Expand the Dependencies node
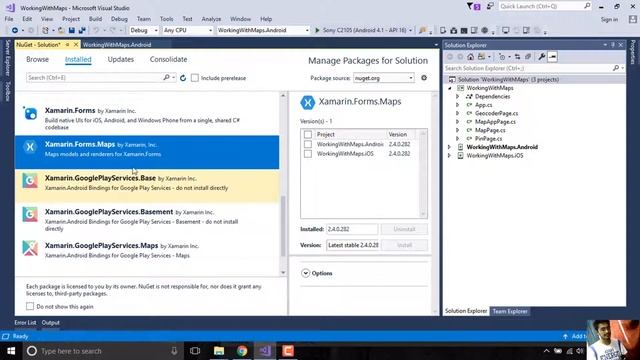This screenshot has width=640, height=360. 458,96
